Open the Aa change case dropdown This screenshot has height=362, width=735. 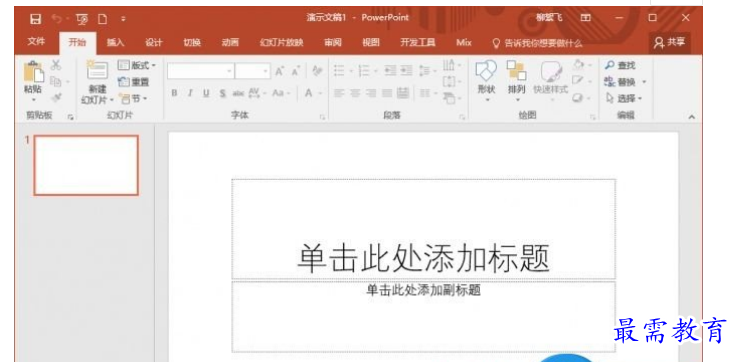tap(281, 93)
